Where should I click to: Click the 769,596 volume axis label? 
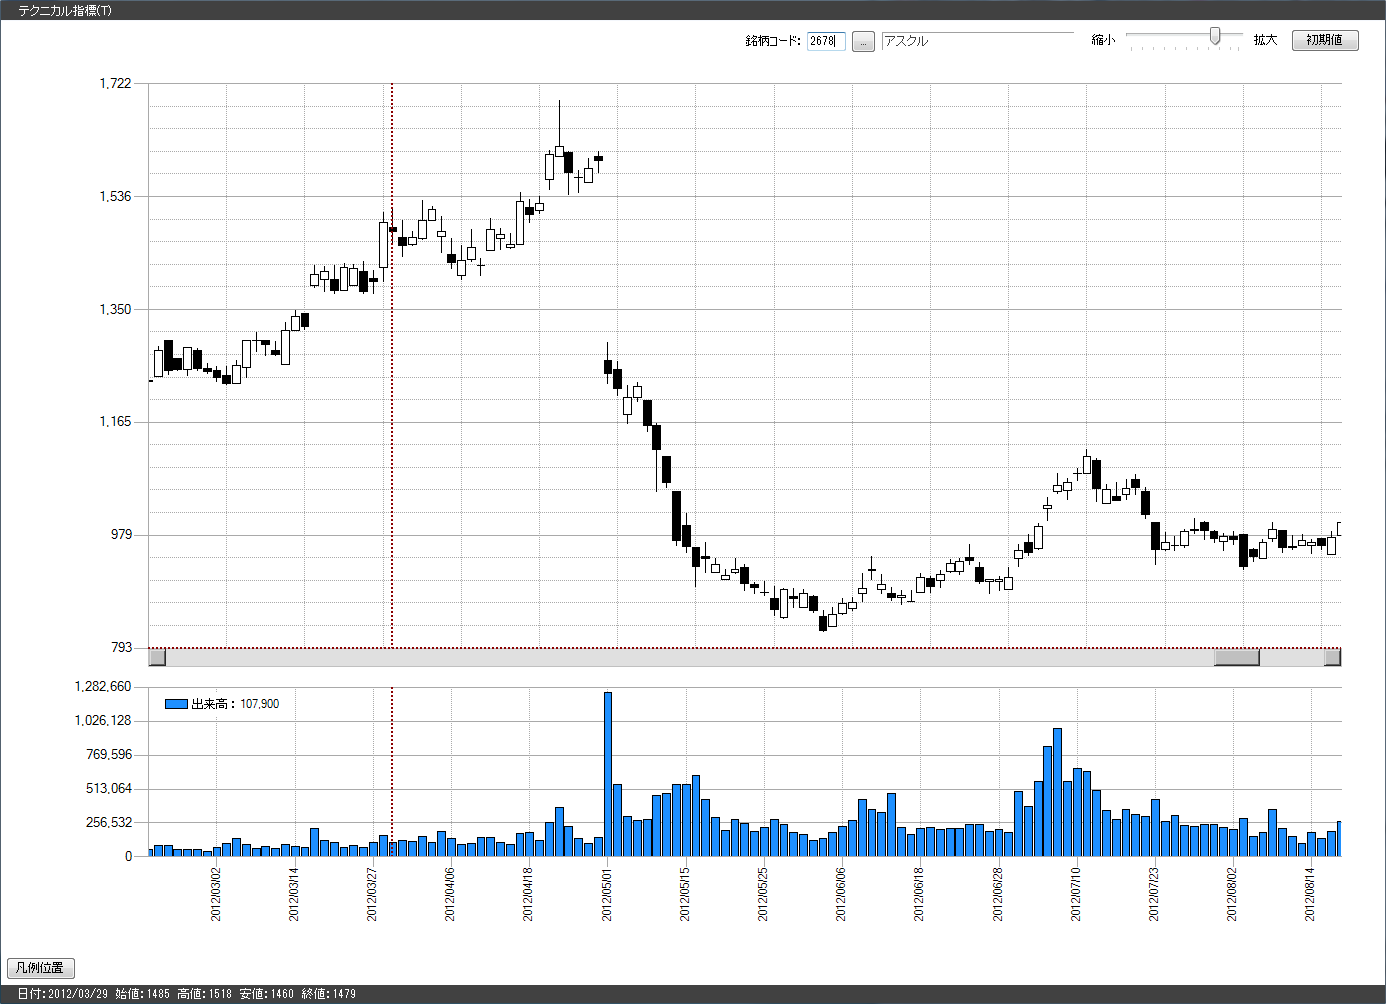point(109,754)
